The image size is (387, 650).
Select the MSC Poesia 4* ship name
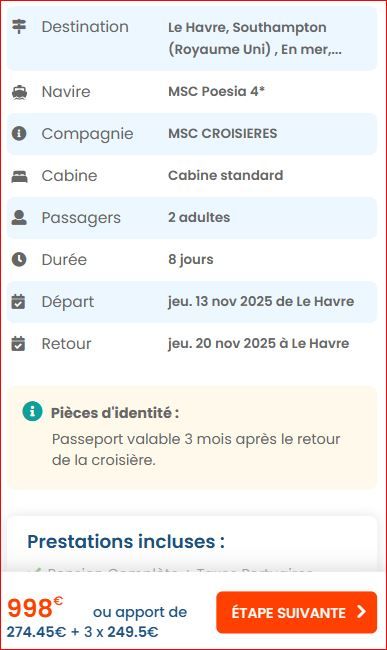[x=216, y=91]
